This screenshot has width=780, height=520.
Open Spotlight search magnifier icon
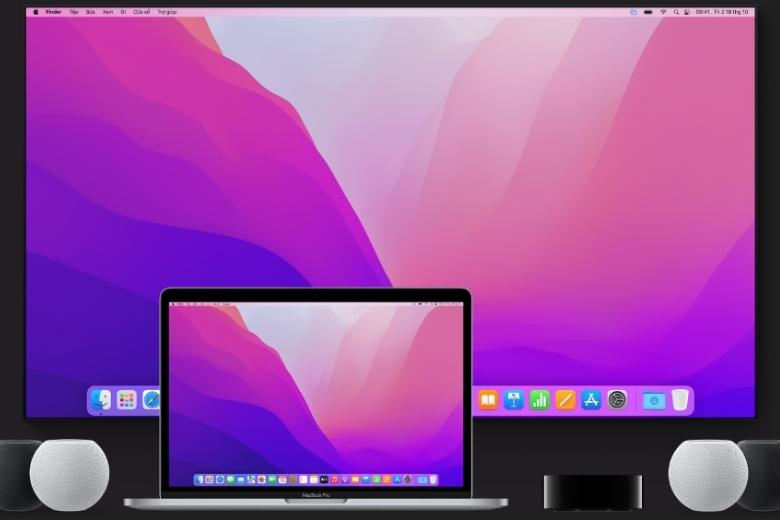676,12
